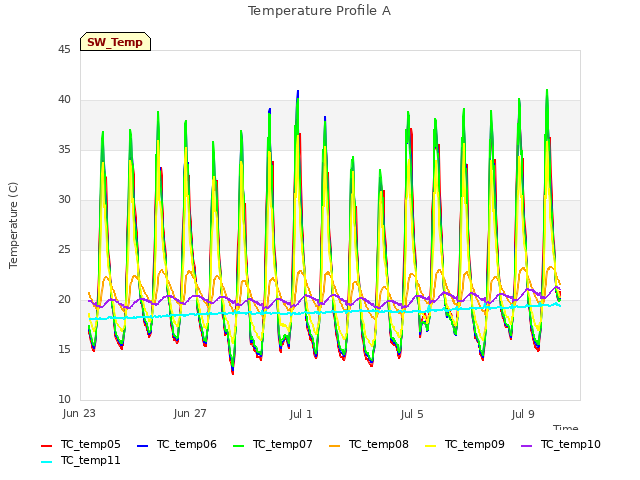Click the 40 y-axis tick label

pos(64,100)
